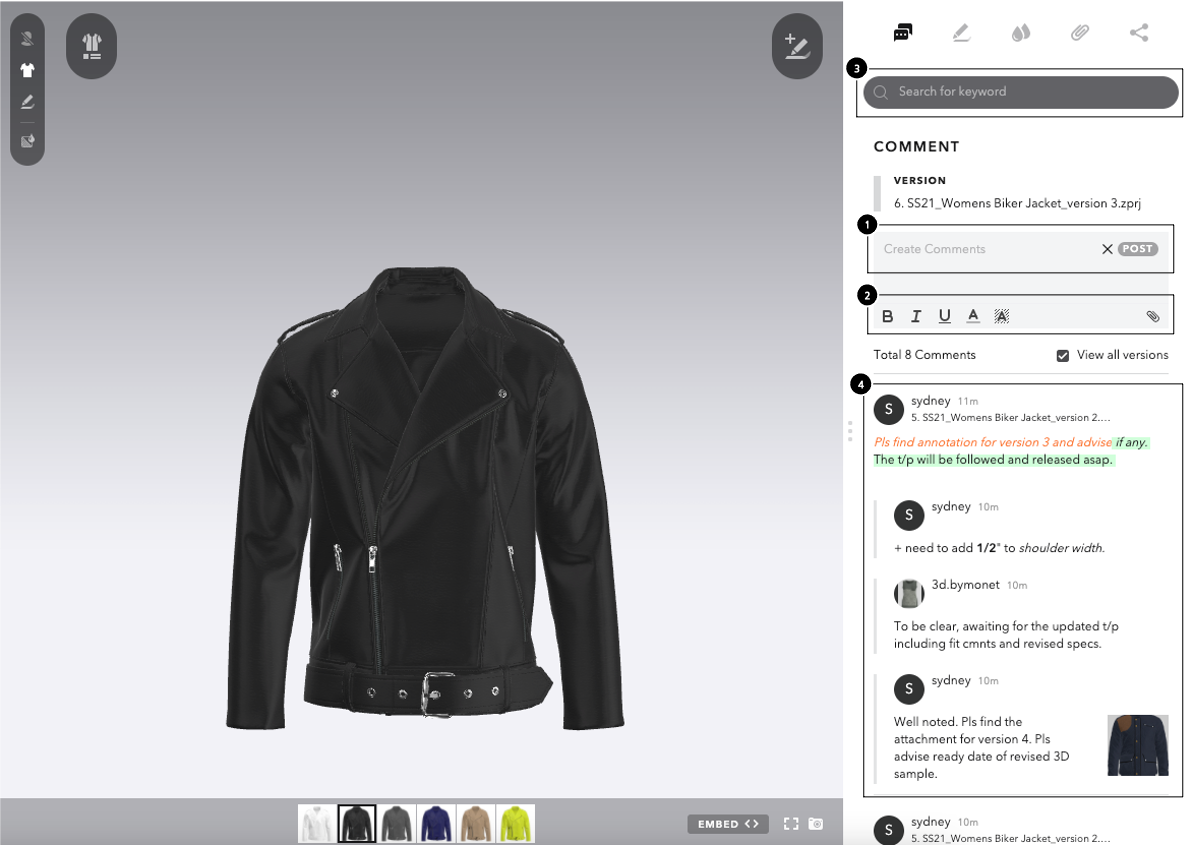Image resolution: width=1193 pixels, height=845 pixels.
Task: Click the add annotation button
Action: [x=797, y=46]
